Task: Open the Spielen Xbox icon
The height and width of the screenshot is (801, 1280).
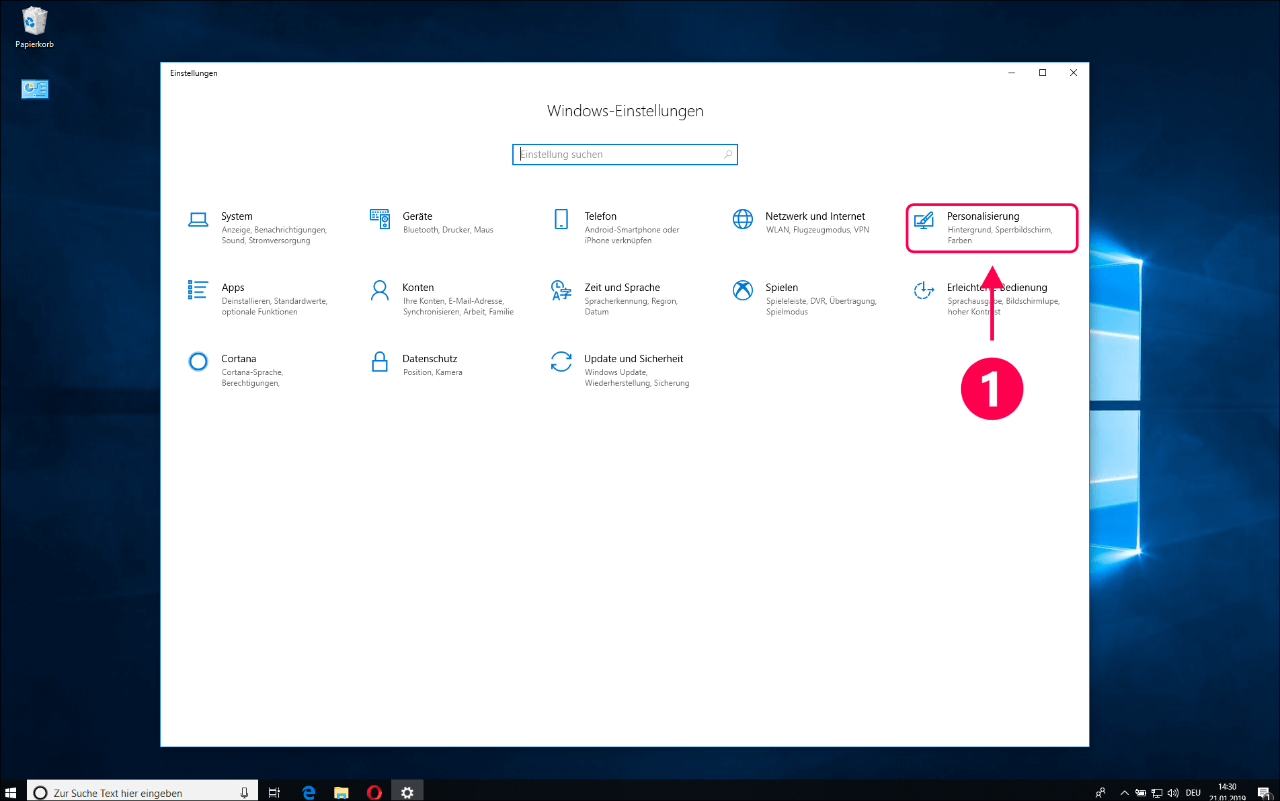Action: point(742,290)
